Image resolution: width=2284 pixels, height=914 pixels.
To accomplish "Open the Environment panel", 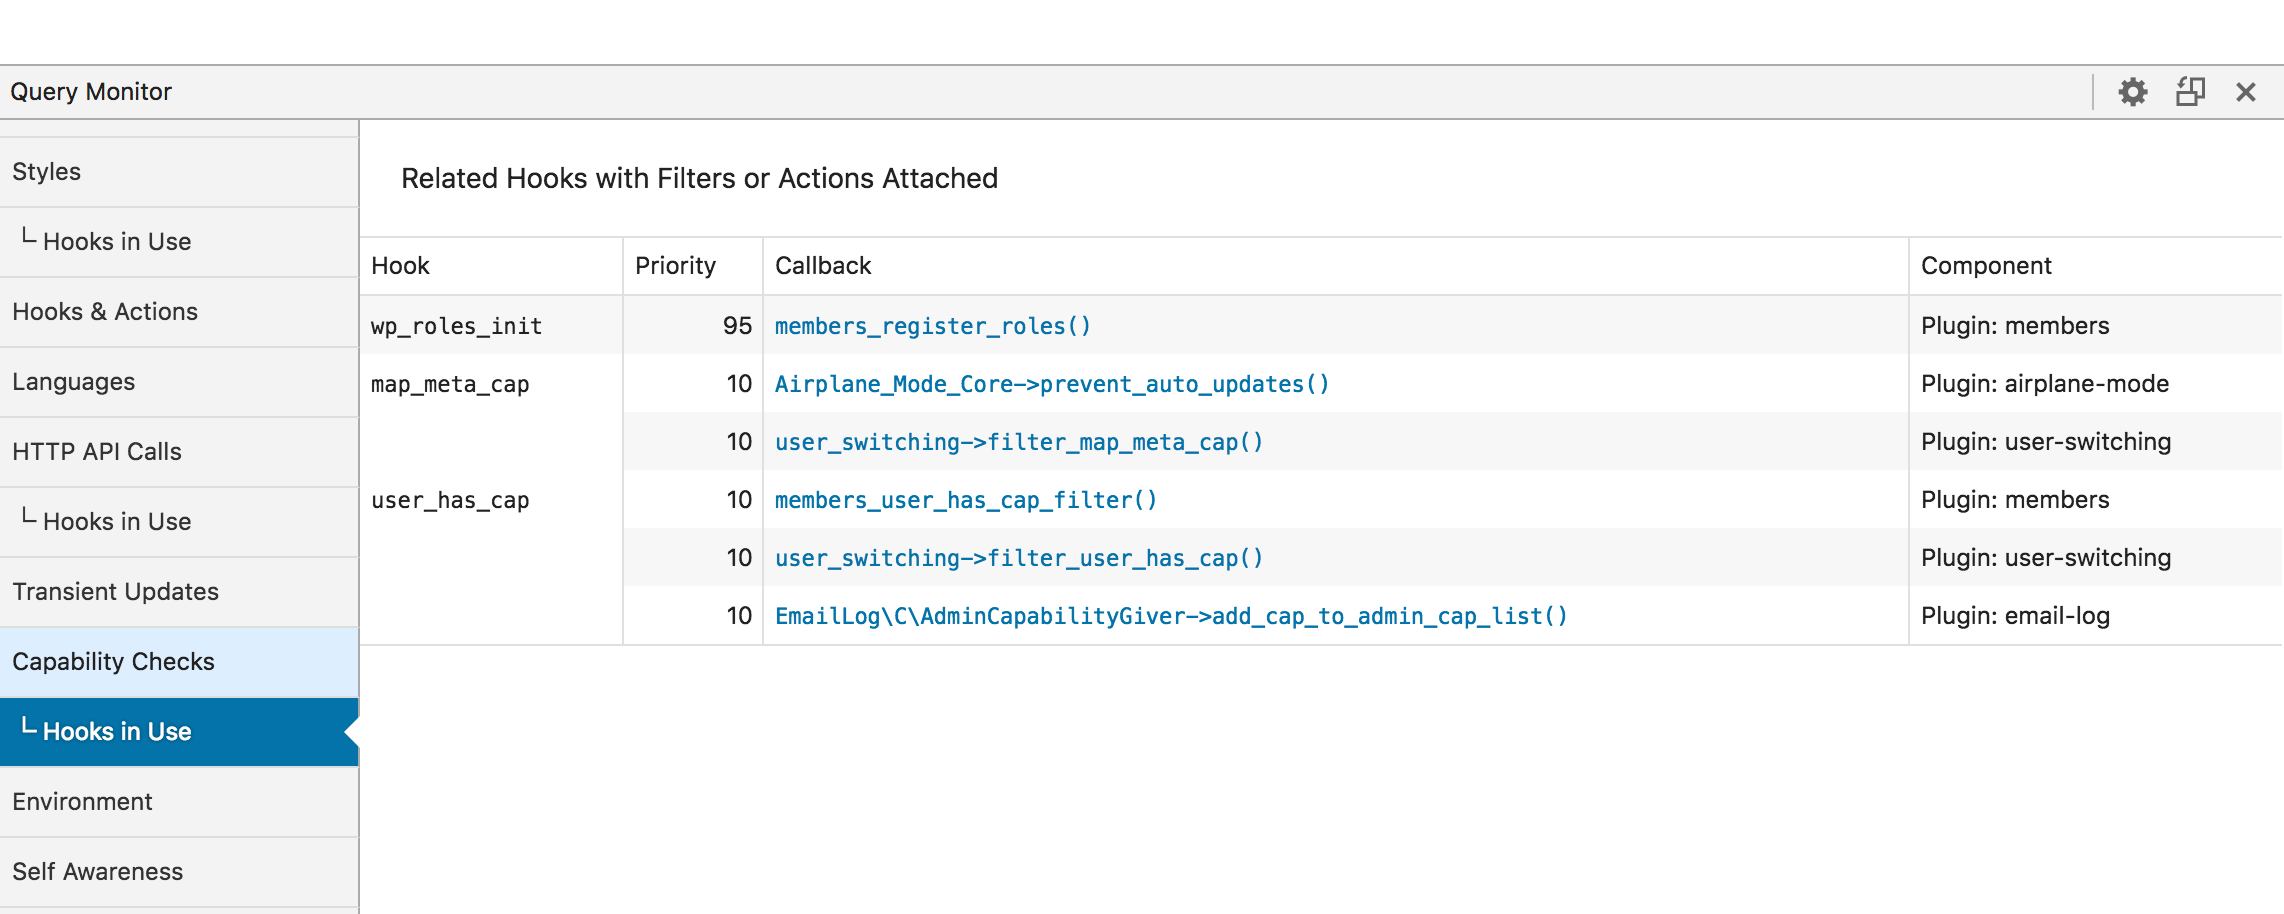I will 179,802.
